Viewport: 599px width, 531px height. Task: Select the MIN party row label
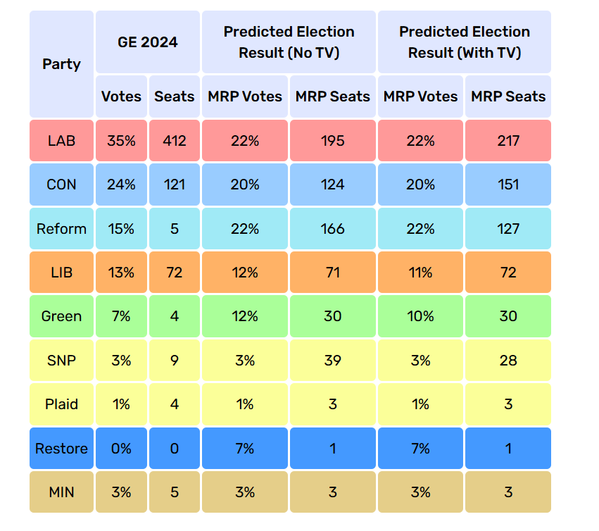(x=62, y=492)
